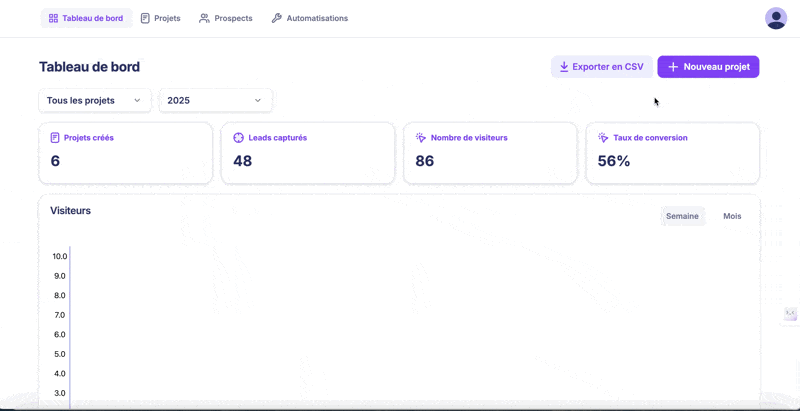Click the 56% conversion value
Screen dimensions: 800x411
[614, 161]
